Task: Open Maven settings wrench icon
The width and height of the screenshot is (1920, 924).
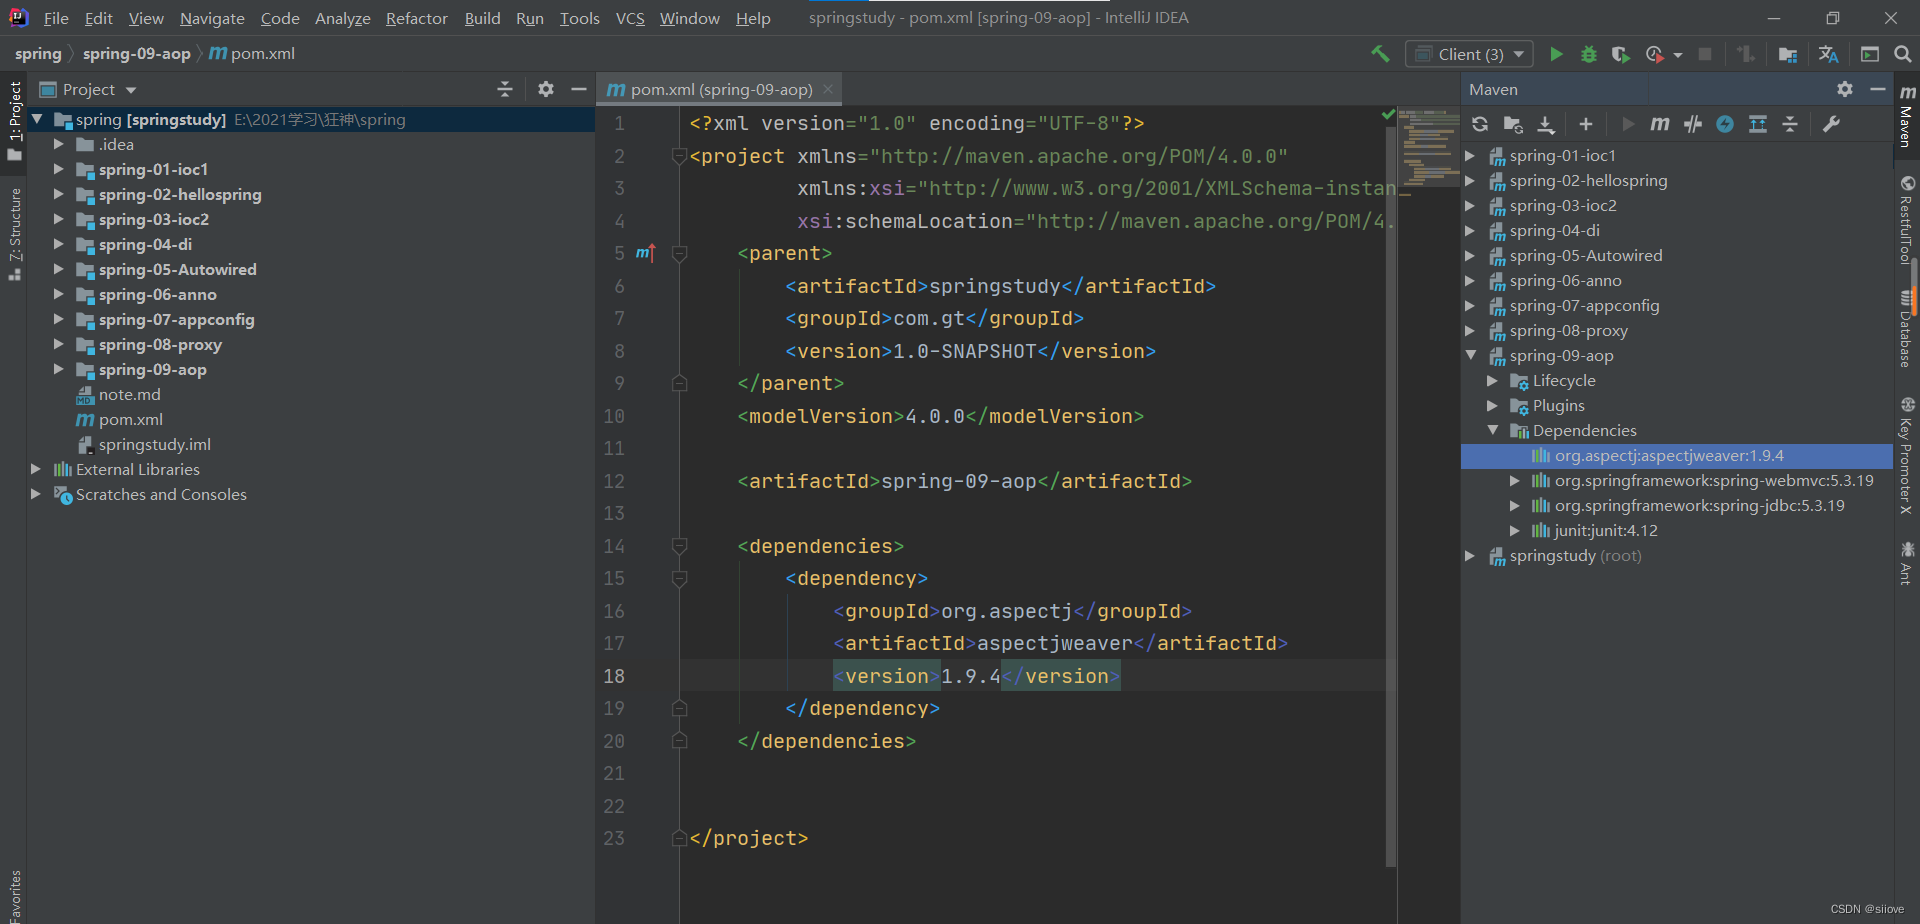Action: click(x=1831, y=124)
